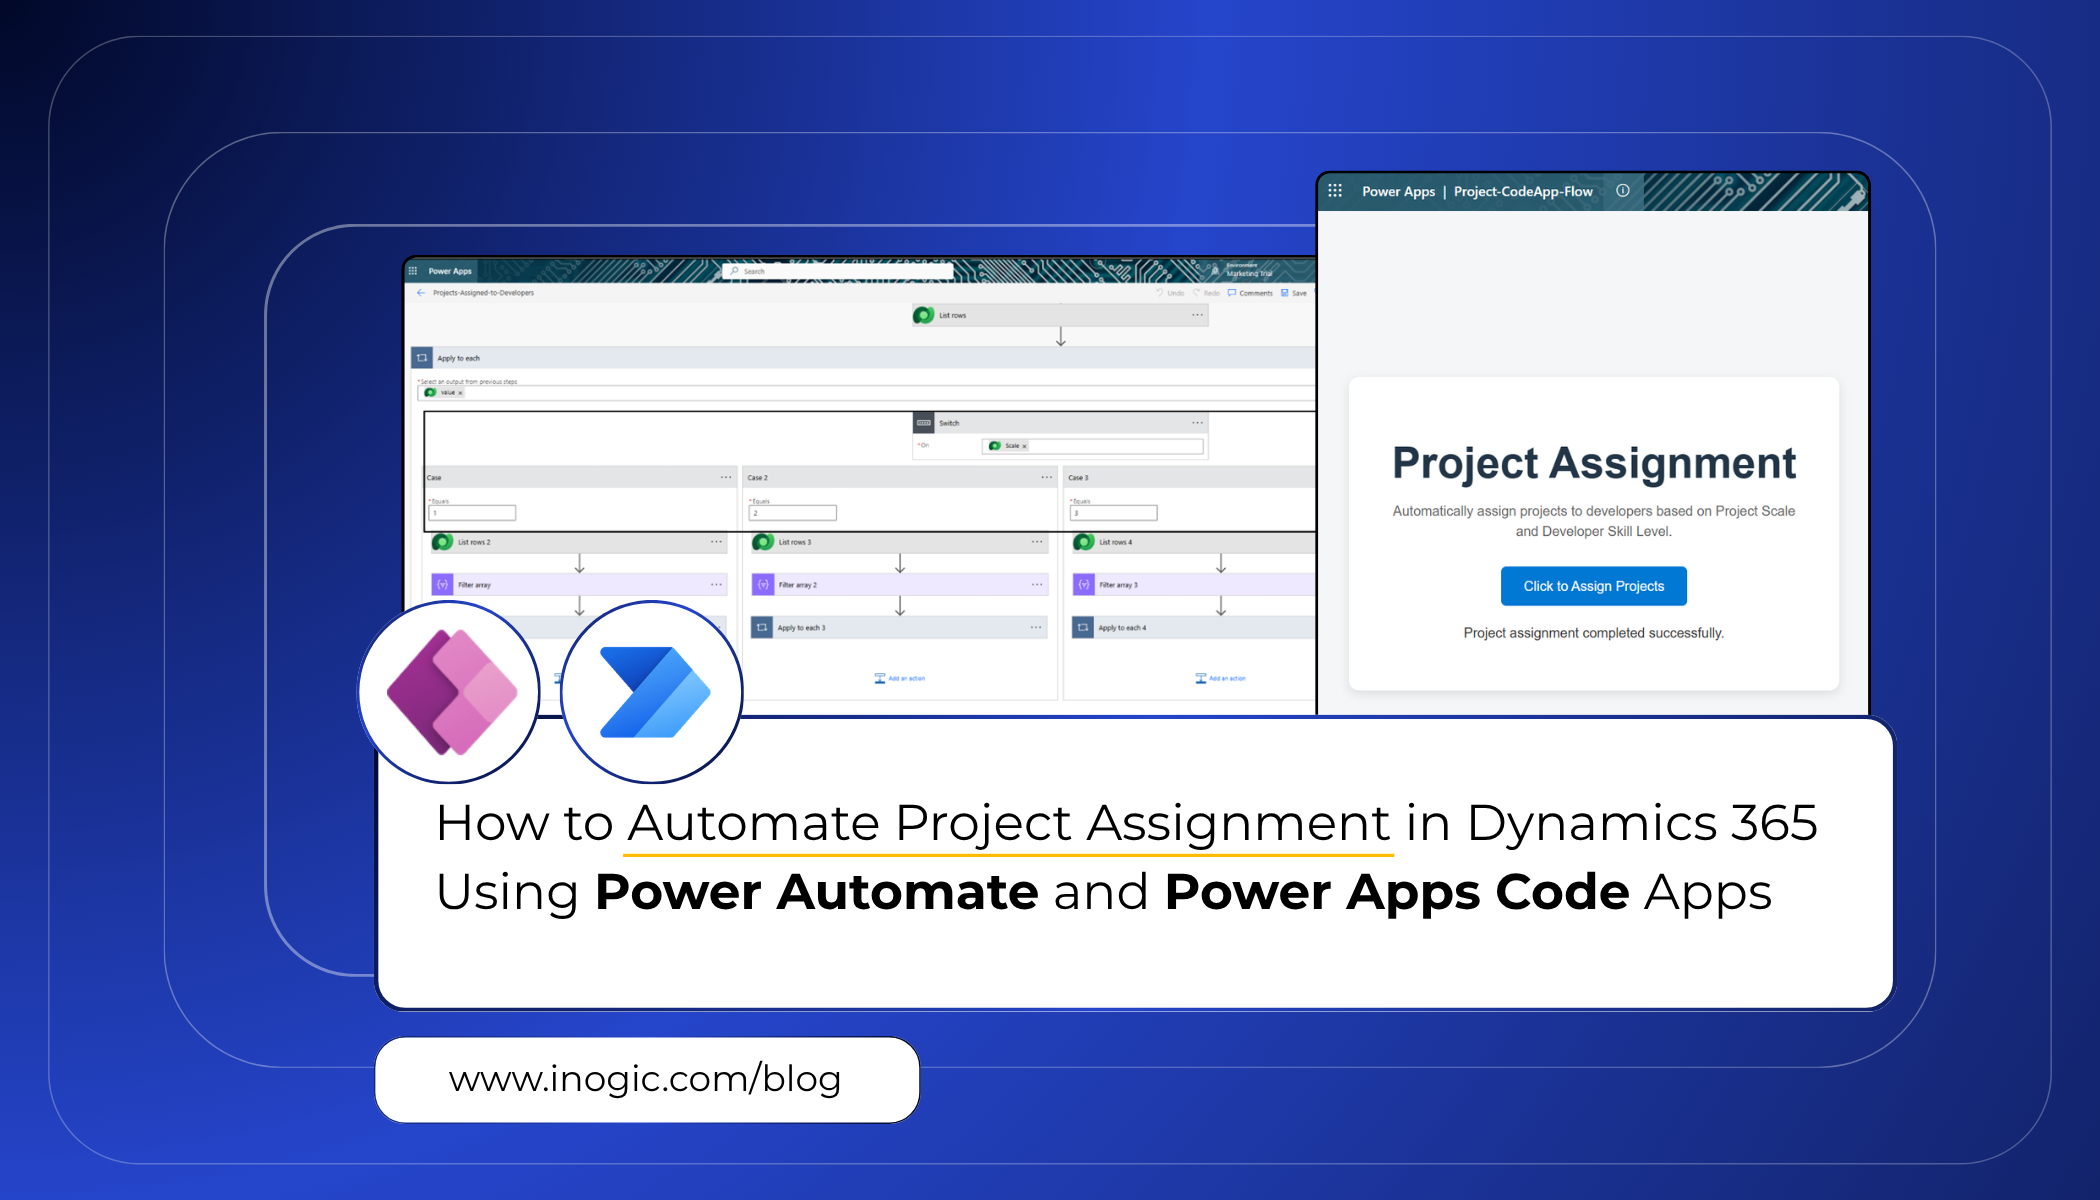This screenshot has height=1200, width=2100.
Task: Remove the Scale token from Switch On field
Action: coord(1024,446)
